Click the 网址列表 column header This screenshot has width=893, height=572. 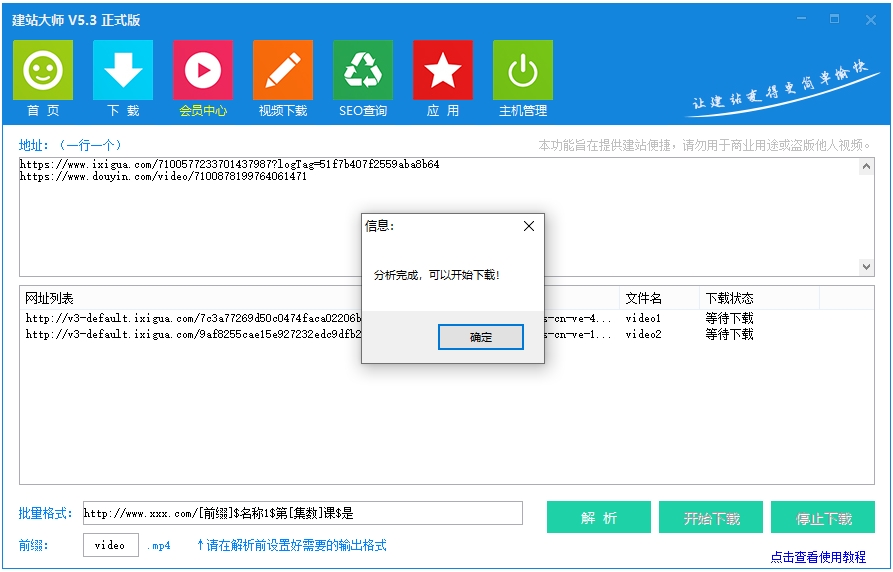[49, 299]
